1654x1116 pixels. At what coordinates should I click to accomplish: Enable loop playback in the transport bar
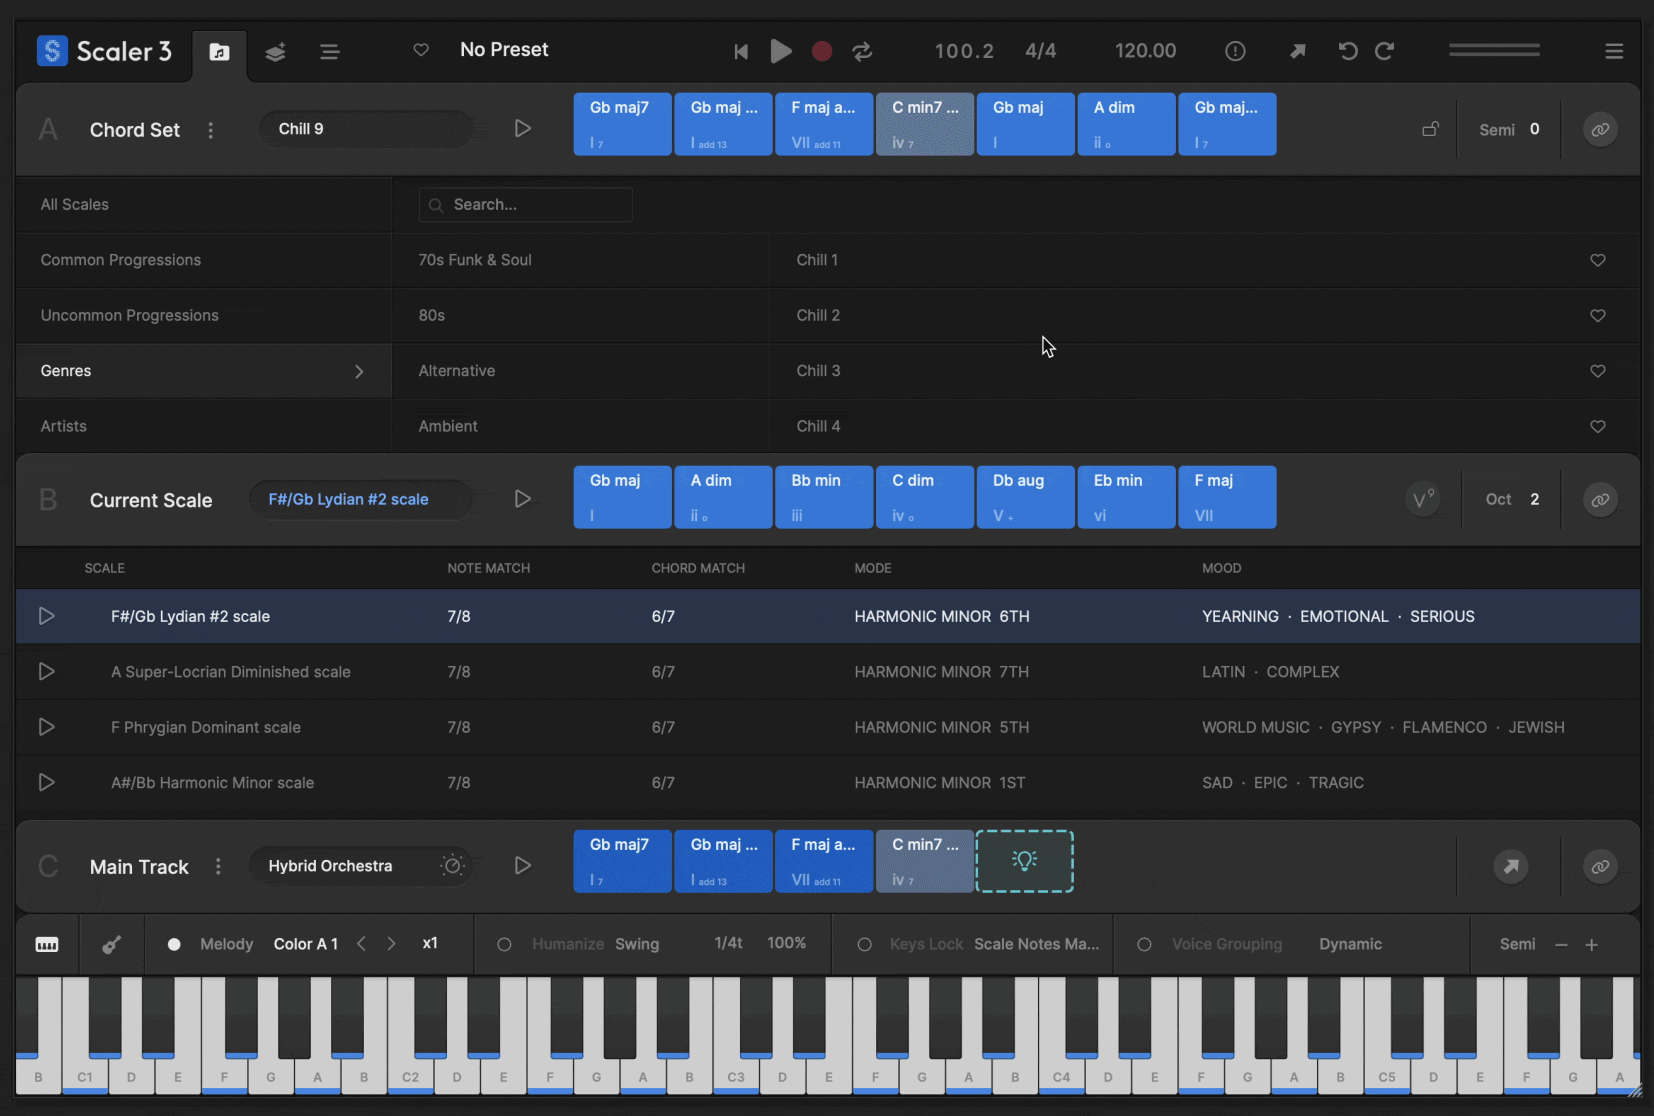[x=862, y=51]
